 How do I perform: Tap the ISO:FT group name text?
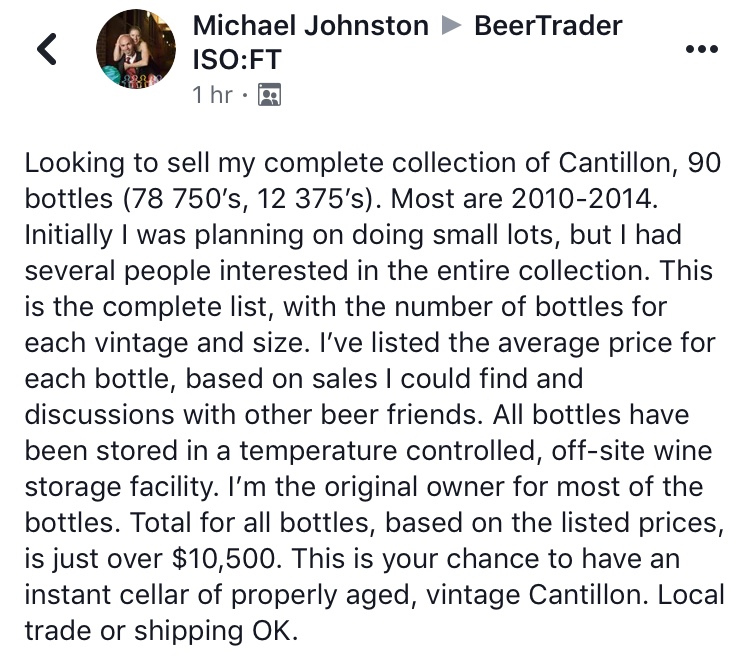(237, 59)
